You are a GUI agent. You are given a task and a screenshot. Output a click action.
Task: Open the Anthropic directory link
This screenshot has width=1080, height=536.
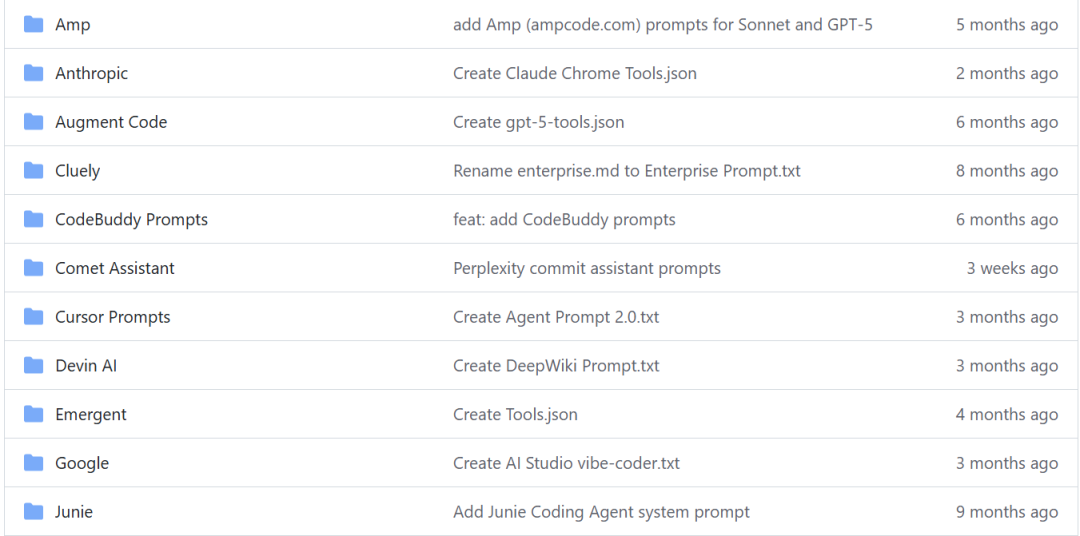pyautogui.click(x=91, y=73)
